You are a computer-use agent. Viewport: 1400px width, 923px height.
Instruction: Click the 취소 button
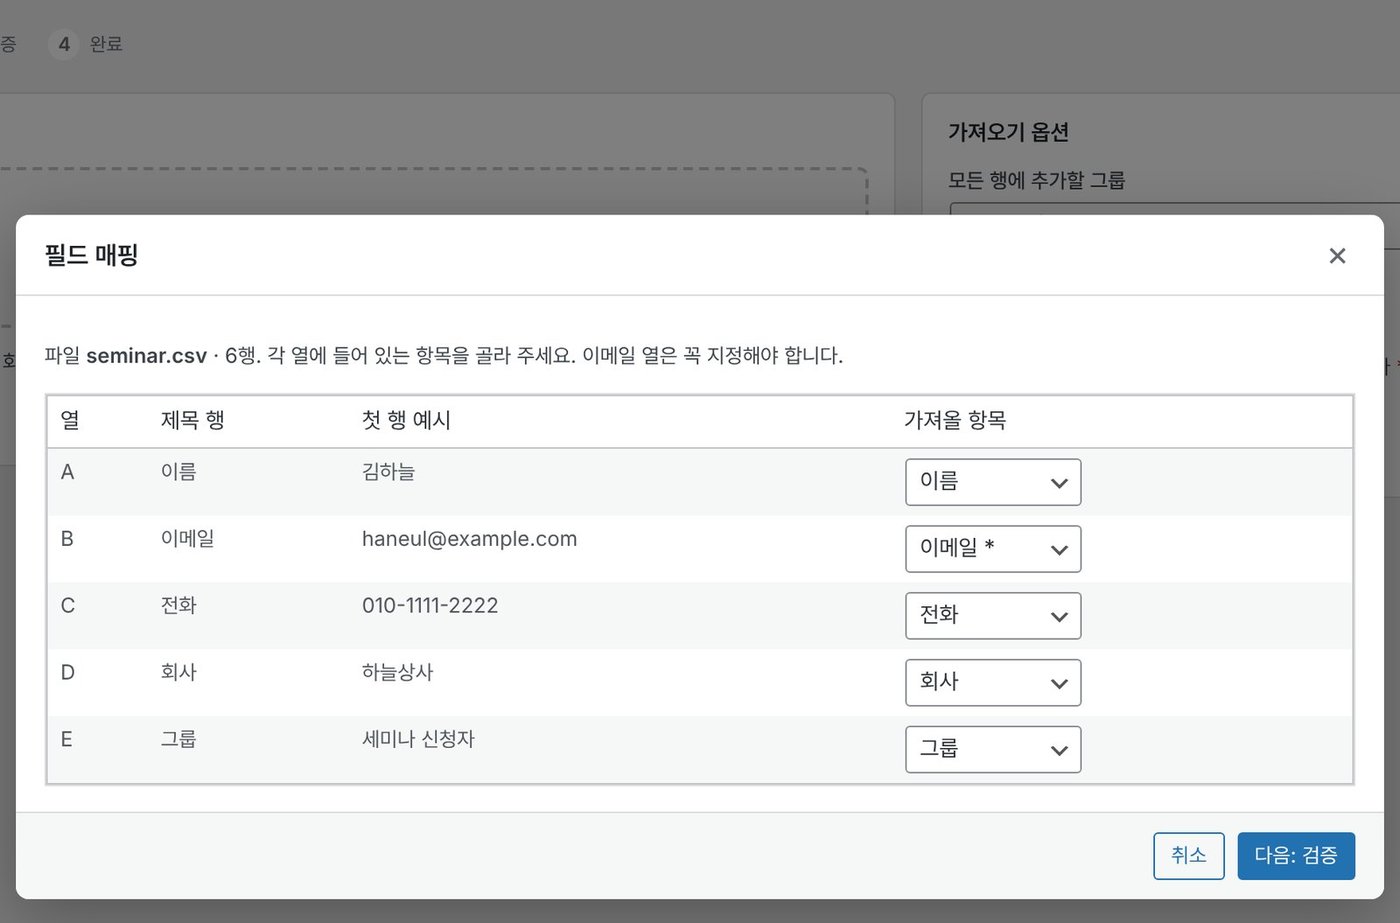(x=1189, y=856)
